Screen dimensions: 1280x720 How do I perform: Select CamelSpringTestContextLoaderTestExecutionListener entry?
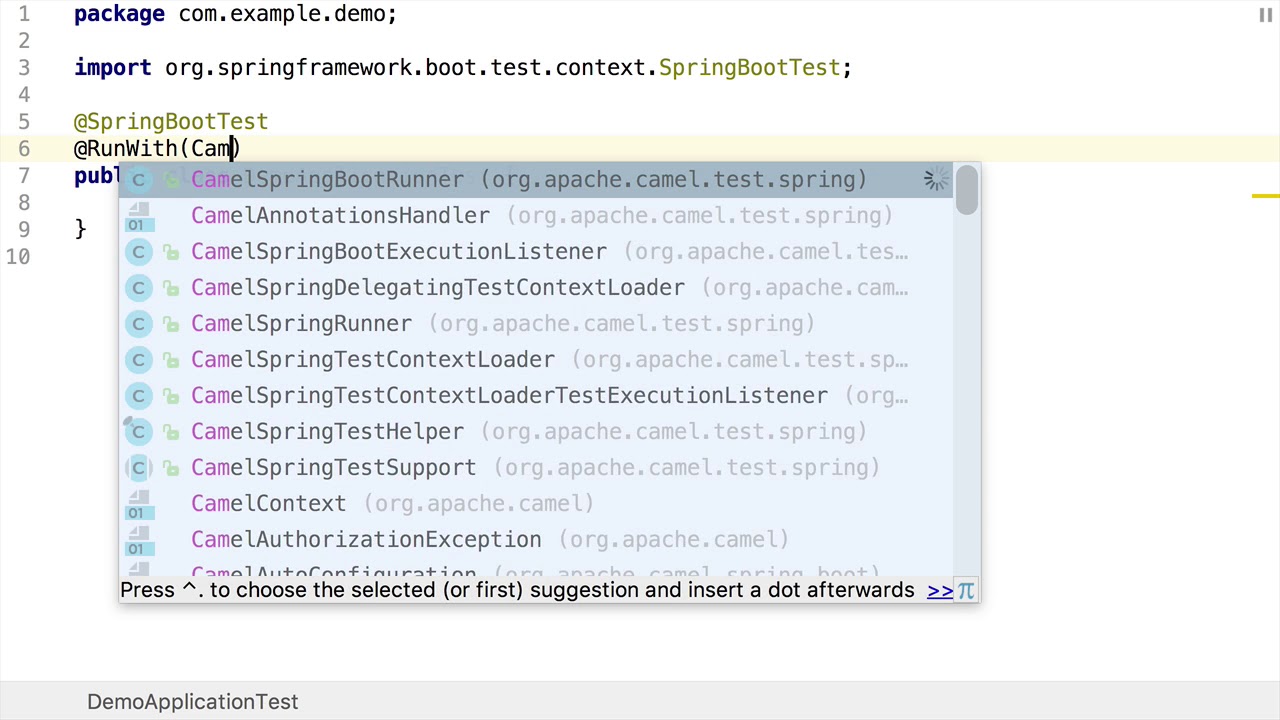(536, 396)
